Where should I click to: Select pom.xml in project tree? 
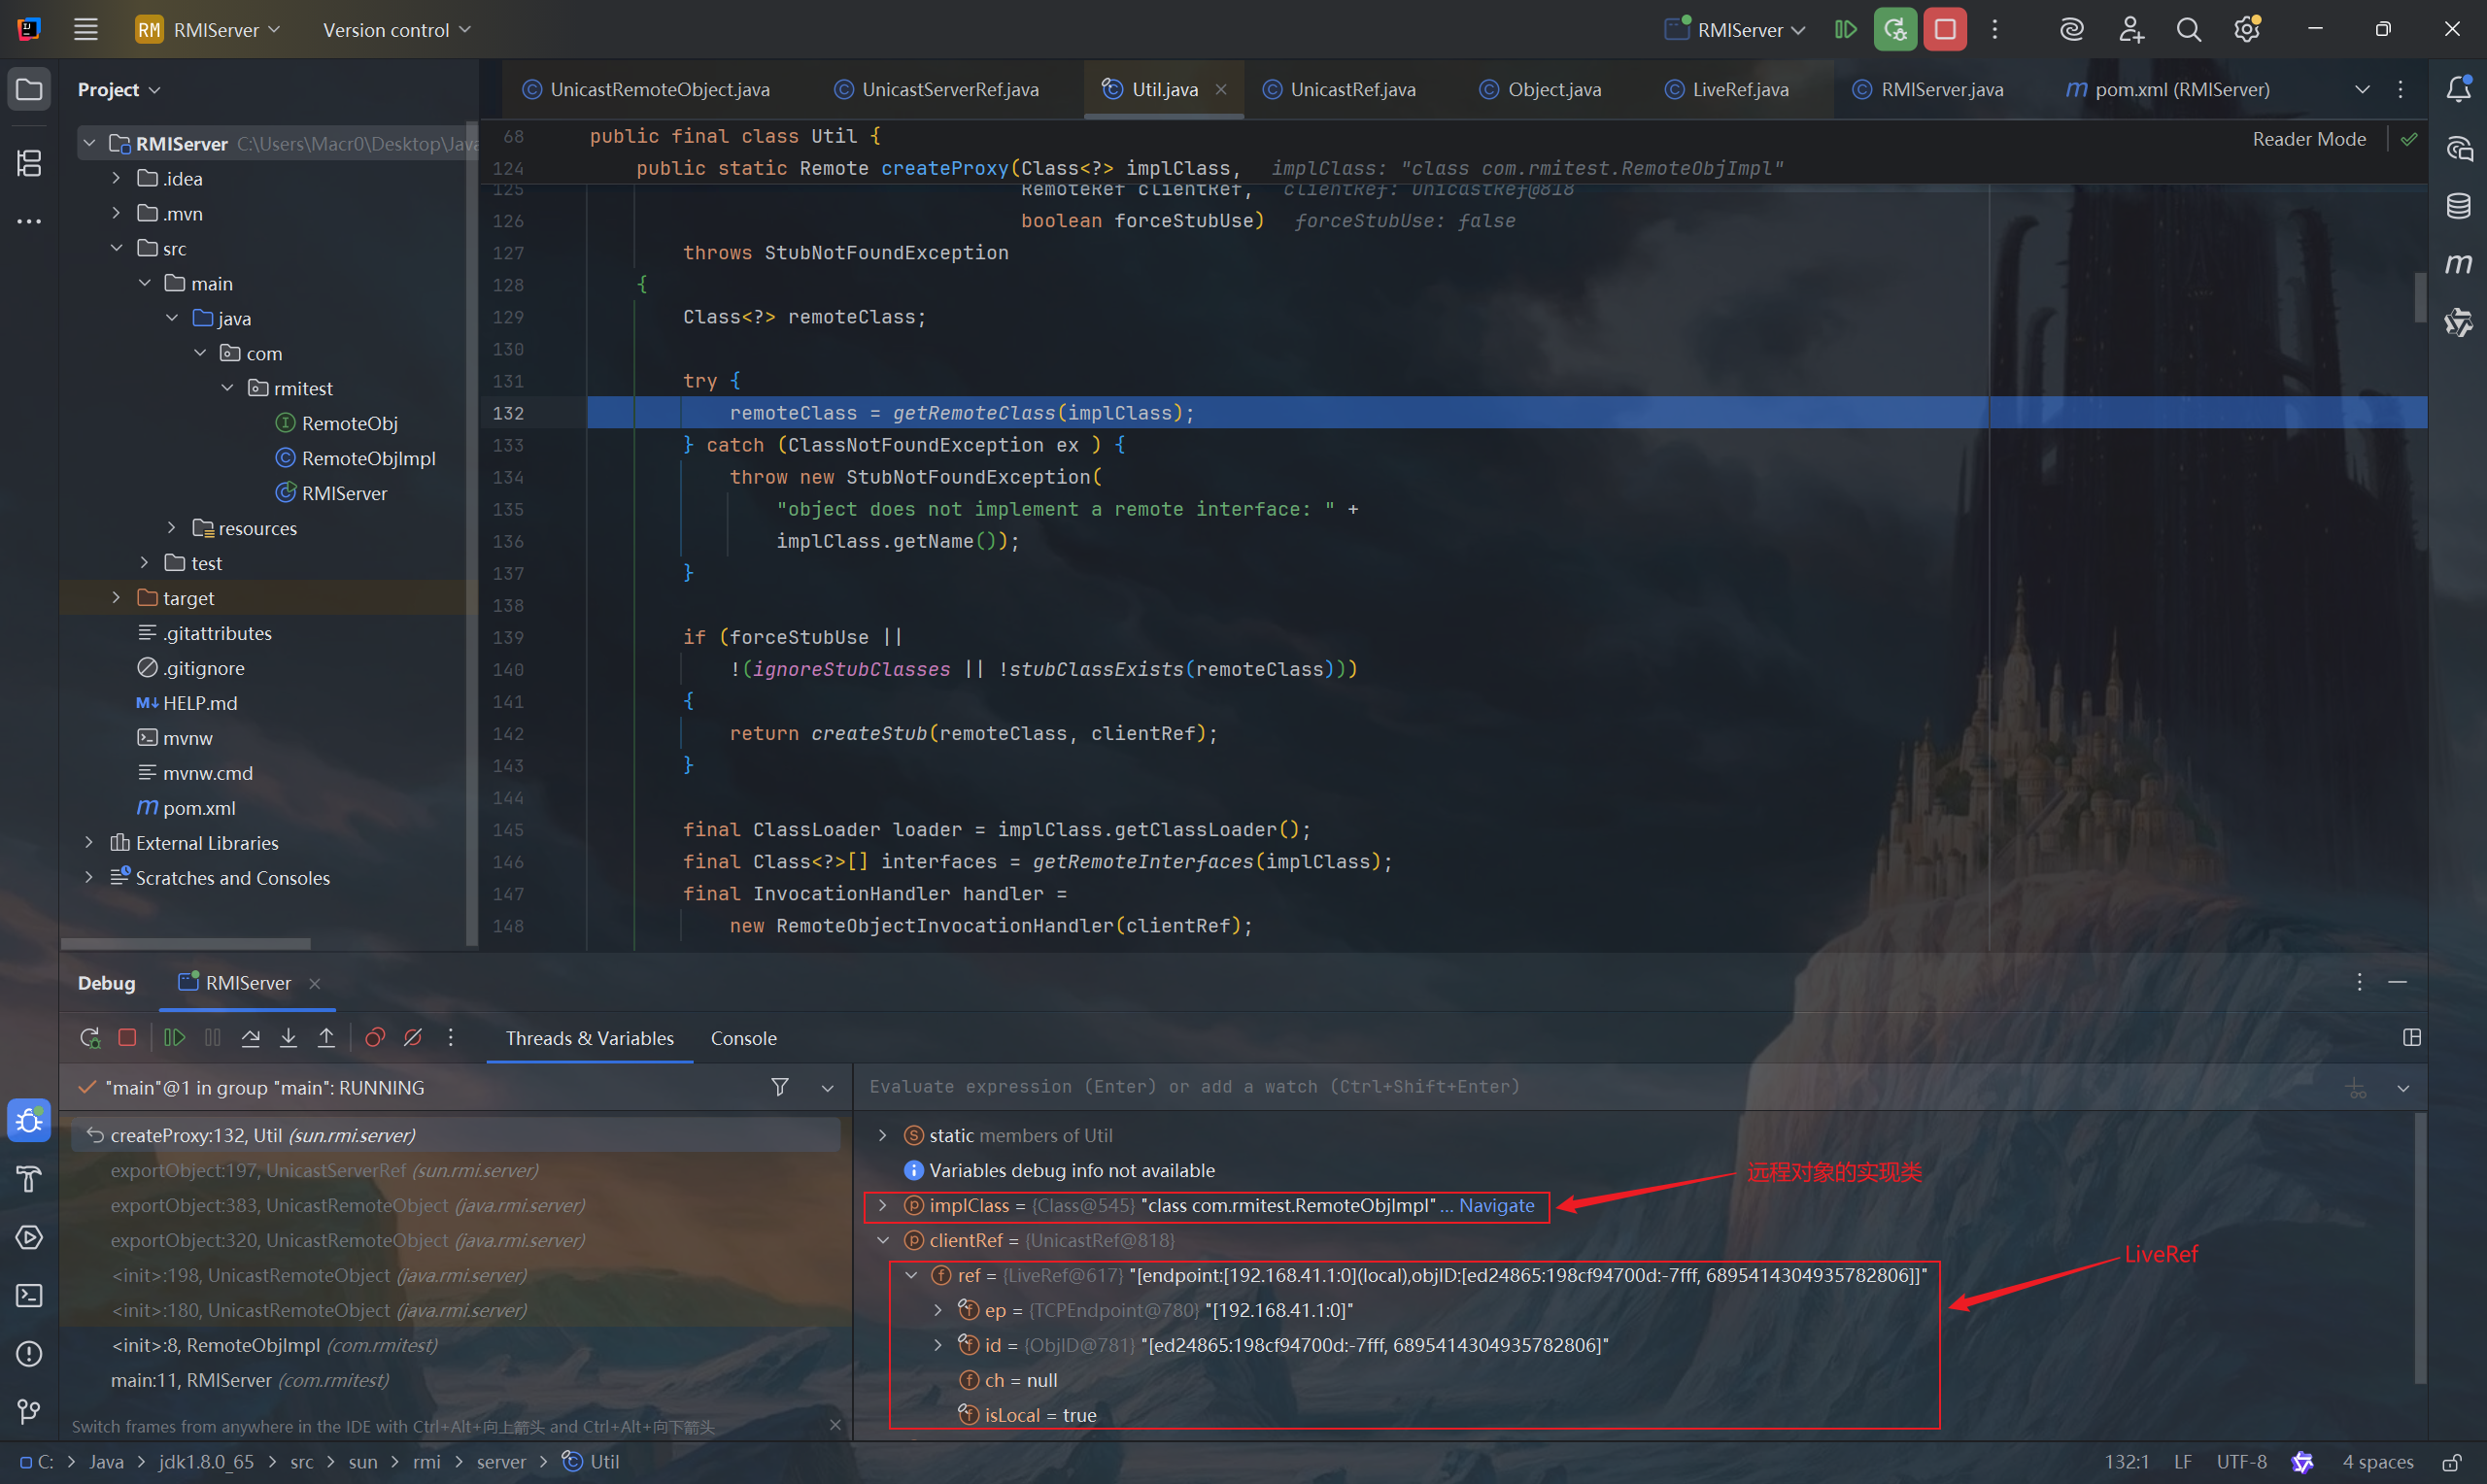tap(187, 807)
